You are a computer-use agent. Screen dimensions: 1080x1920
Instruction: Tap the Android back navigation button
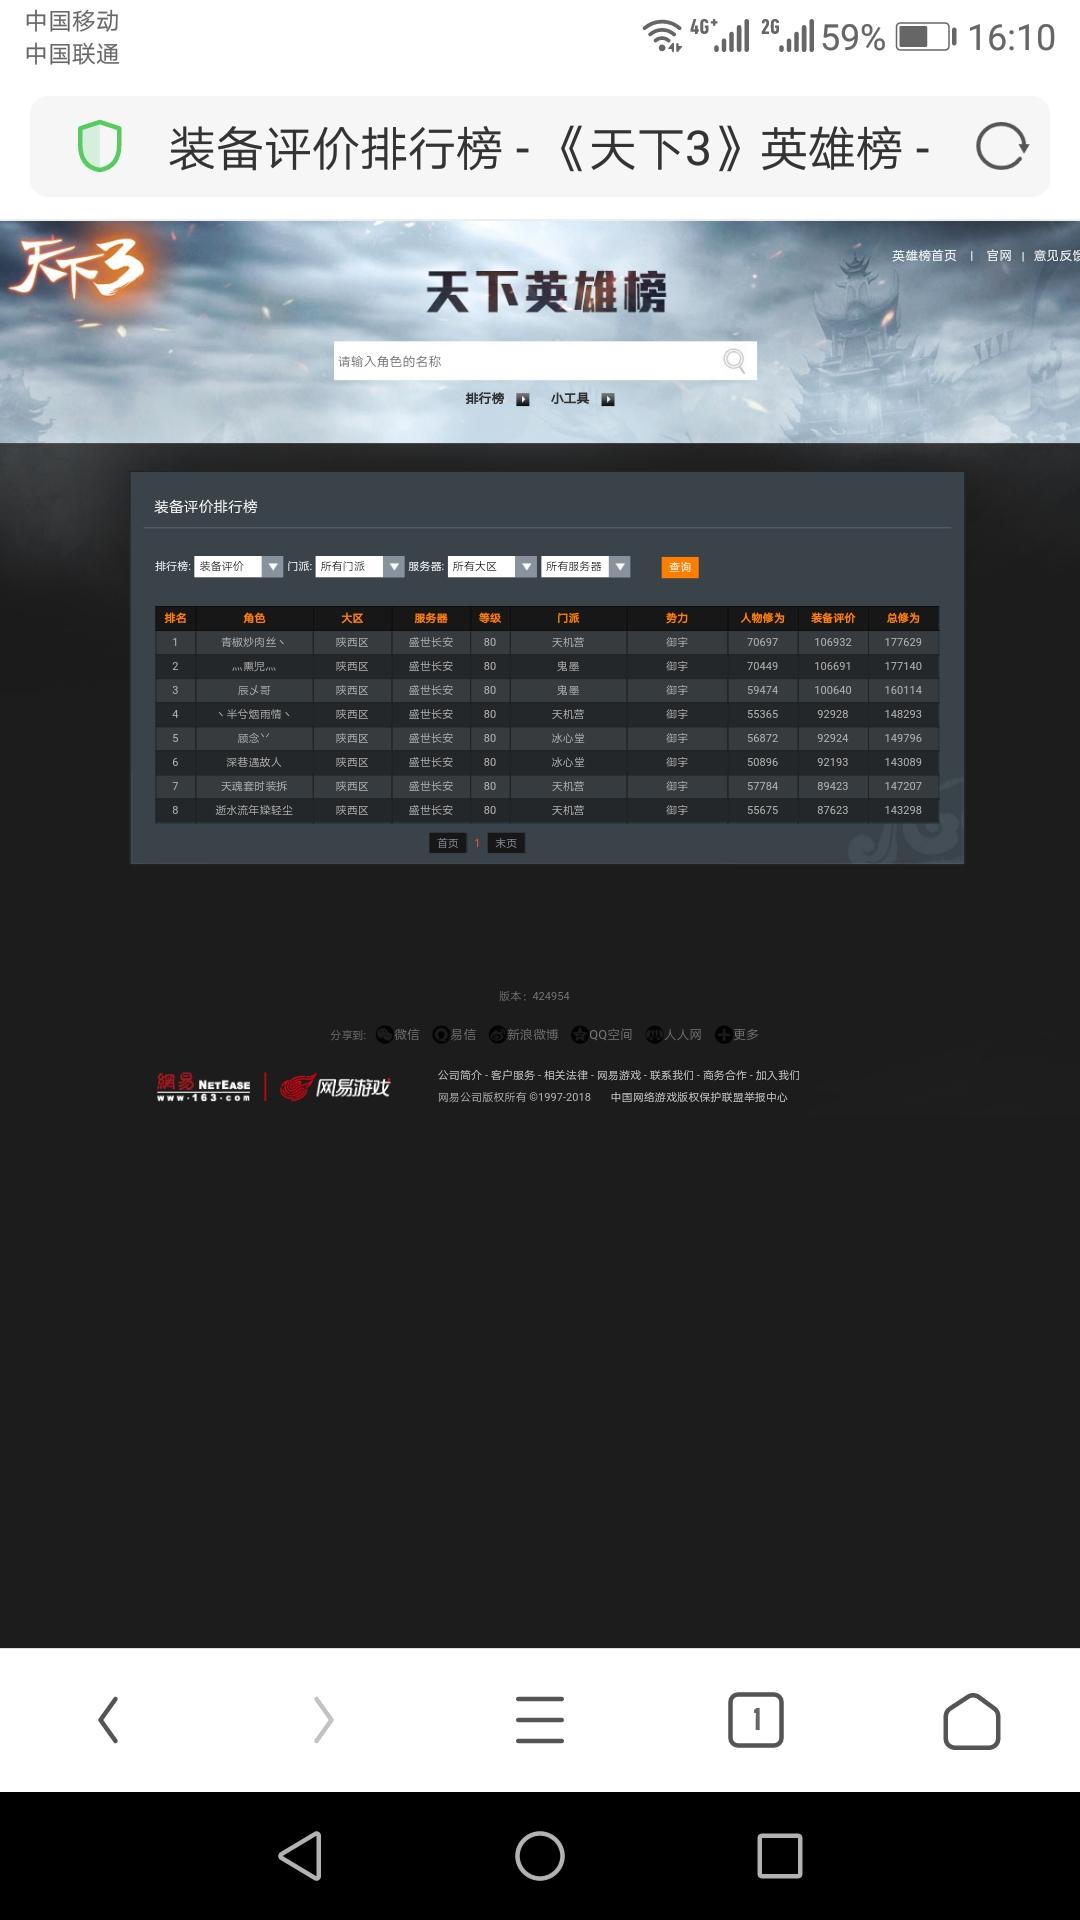[x=300, y=1856]
